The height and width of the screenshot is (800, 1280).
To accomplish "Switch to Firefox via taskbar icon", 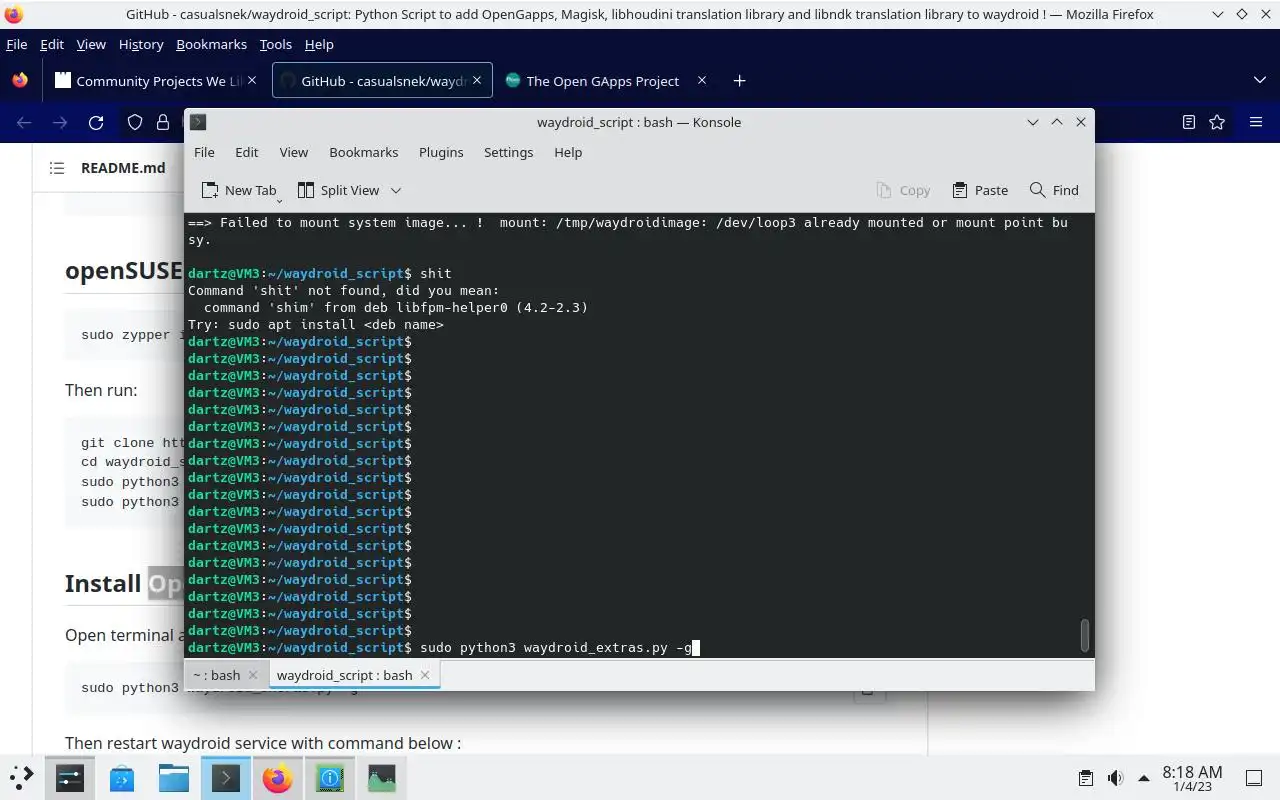I will point(278,777).
